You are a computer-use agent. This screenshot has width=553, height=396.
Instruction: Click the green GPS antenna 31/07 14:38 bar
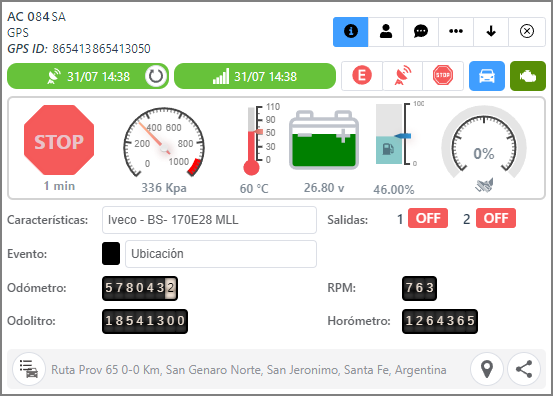coord(88,76)
